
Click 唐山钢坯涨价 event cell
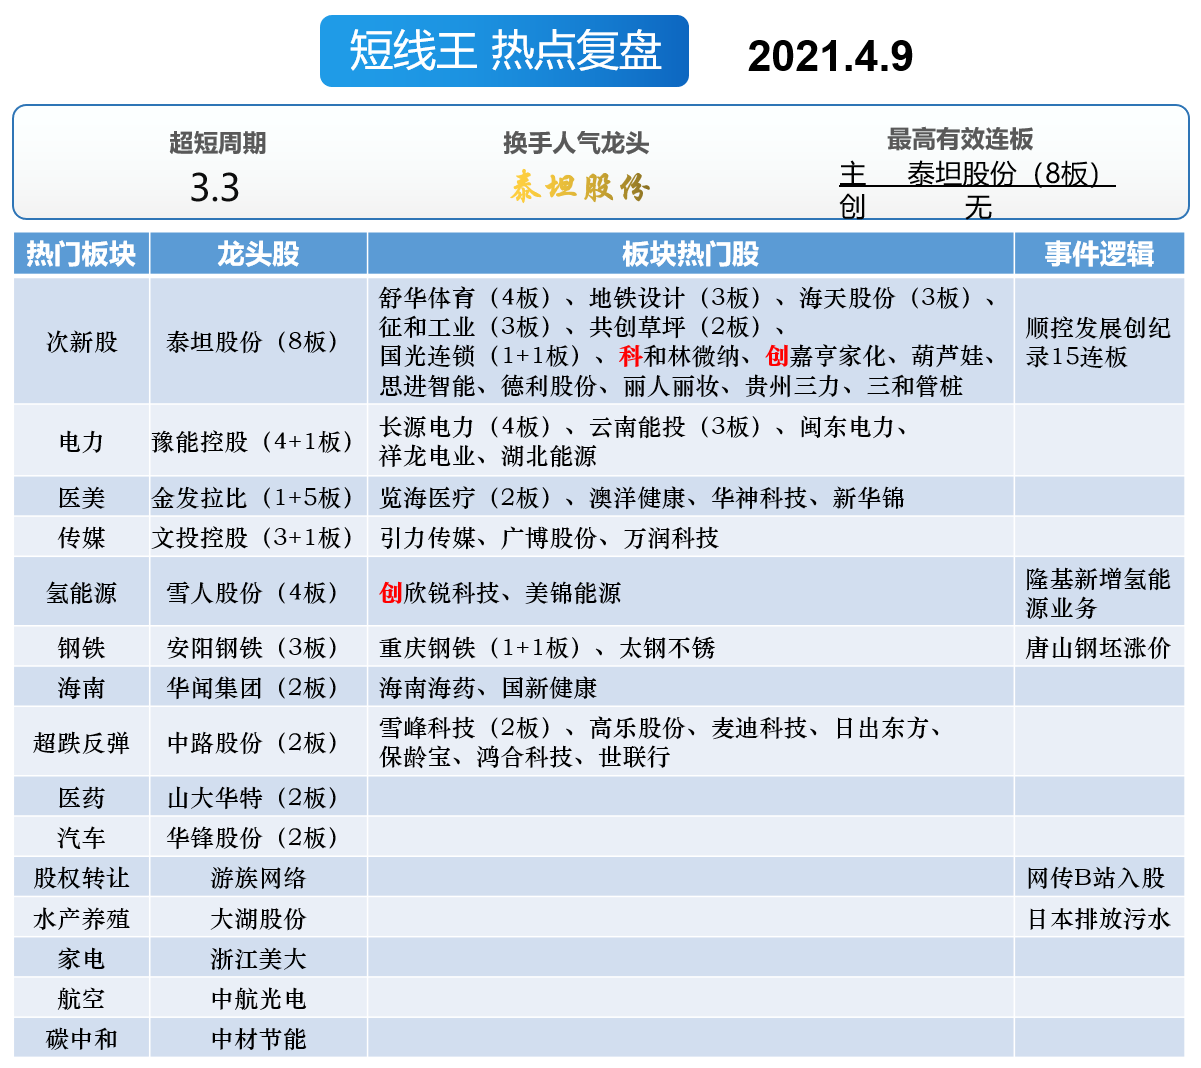click(1098, 648)
